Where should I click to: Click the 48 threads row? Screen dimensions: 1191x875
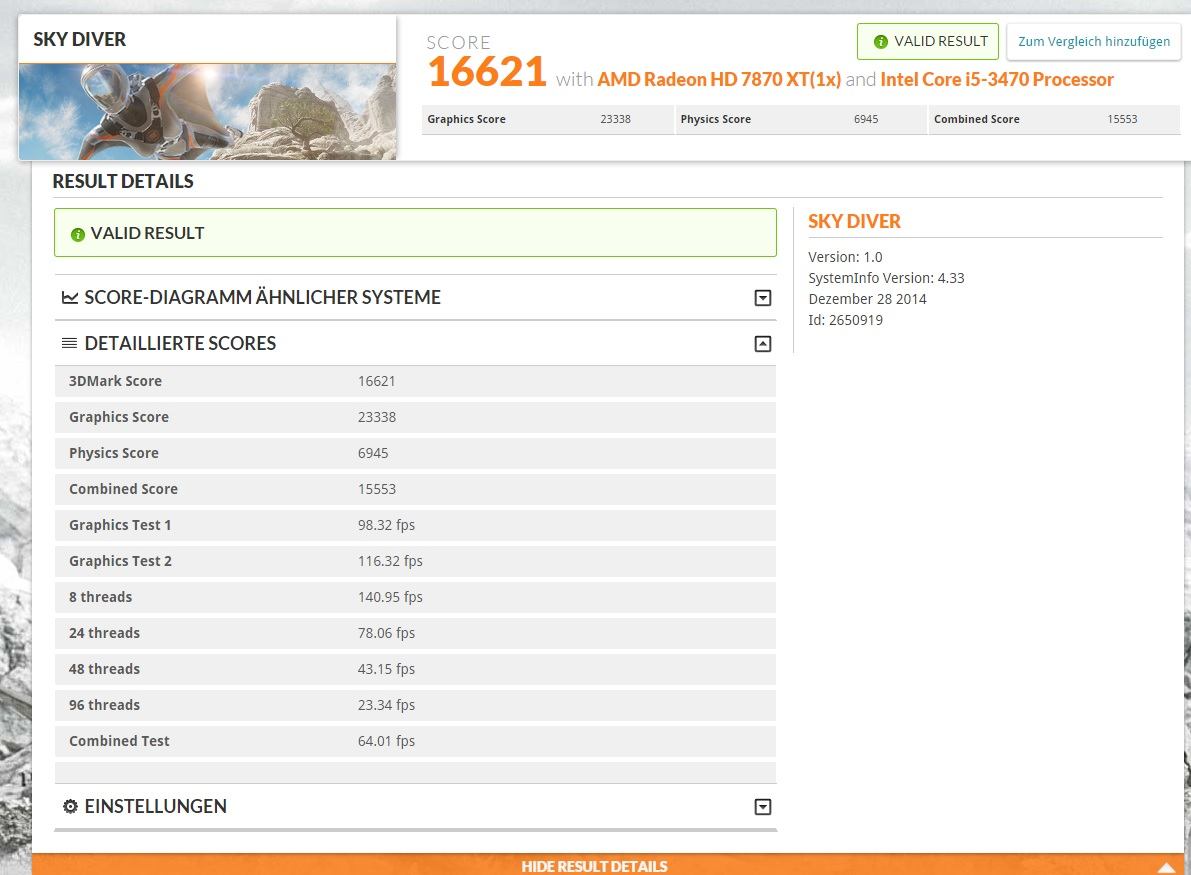pos(415,669)
